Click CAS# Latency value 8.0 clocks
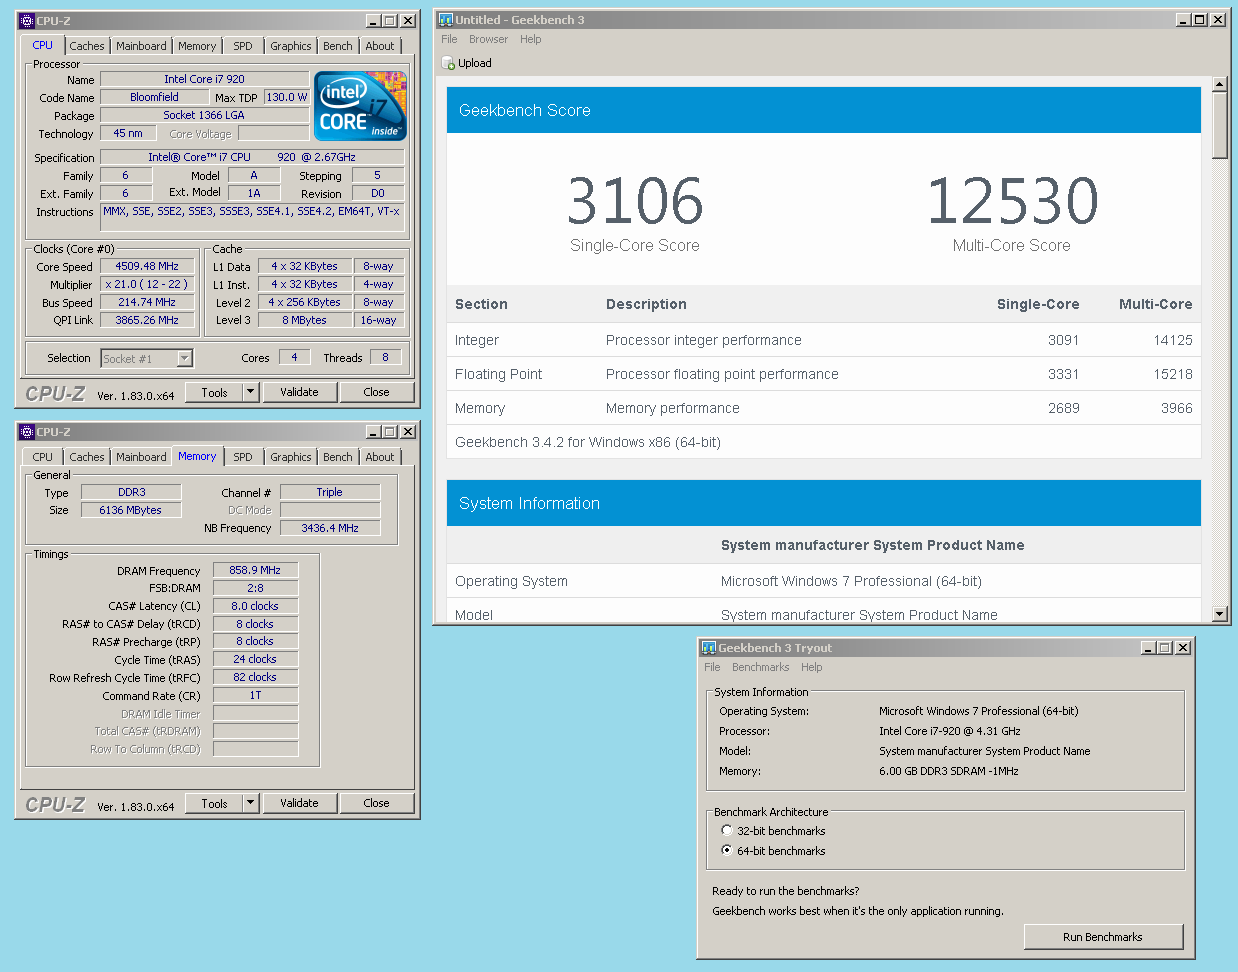The width and height of the screenshot is (1238, 972). click(x=255, y=606)
